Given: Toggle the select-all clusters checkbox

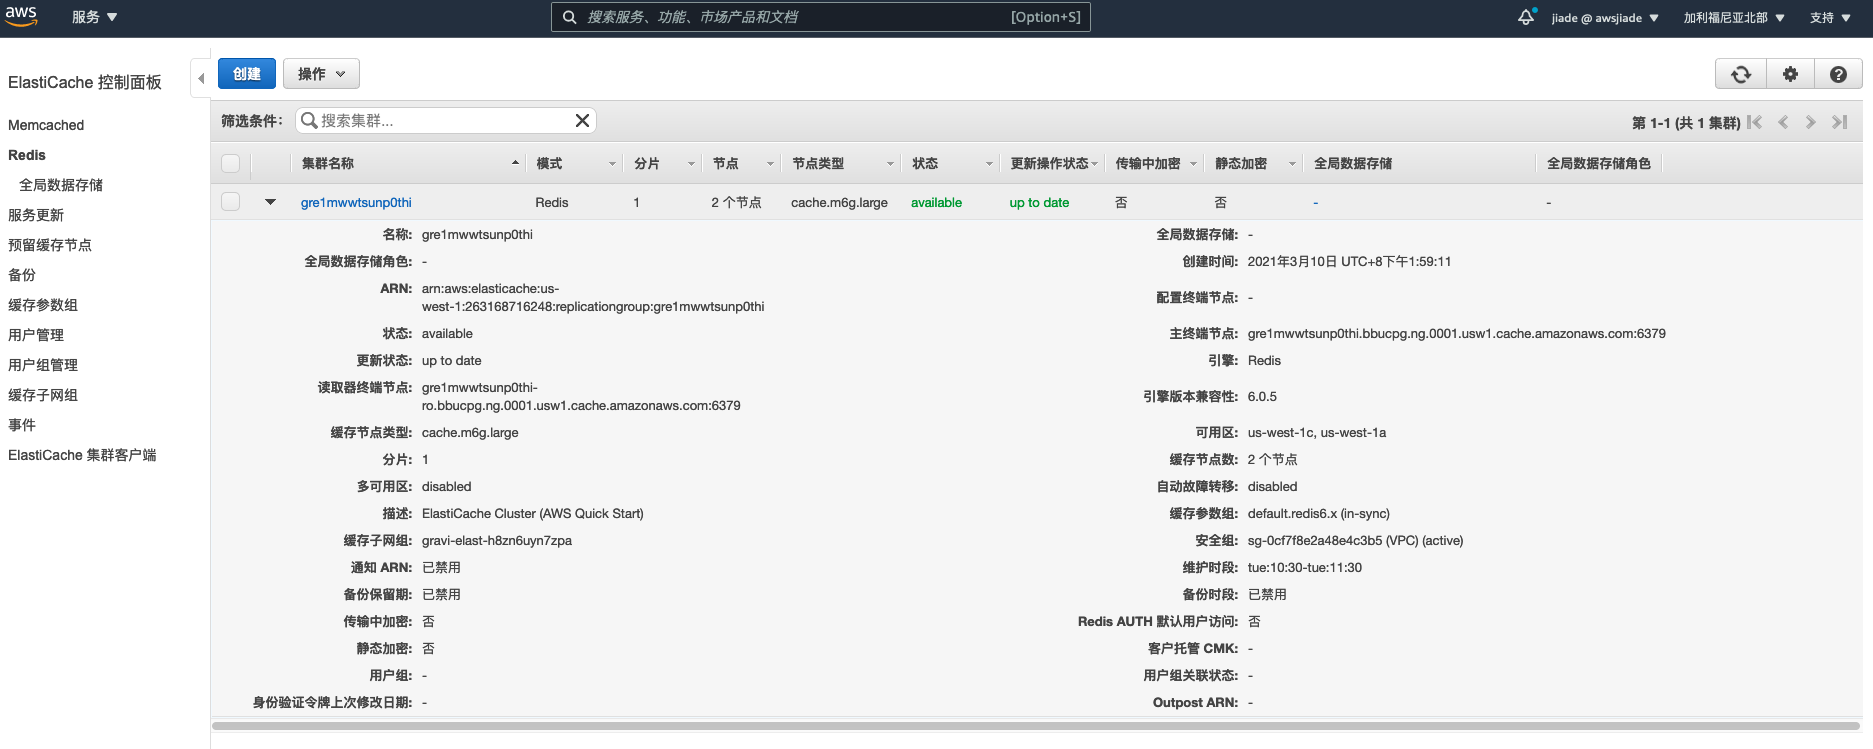Looking at the screenshot, I should (231, 163).
